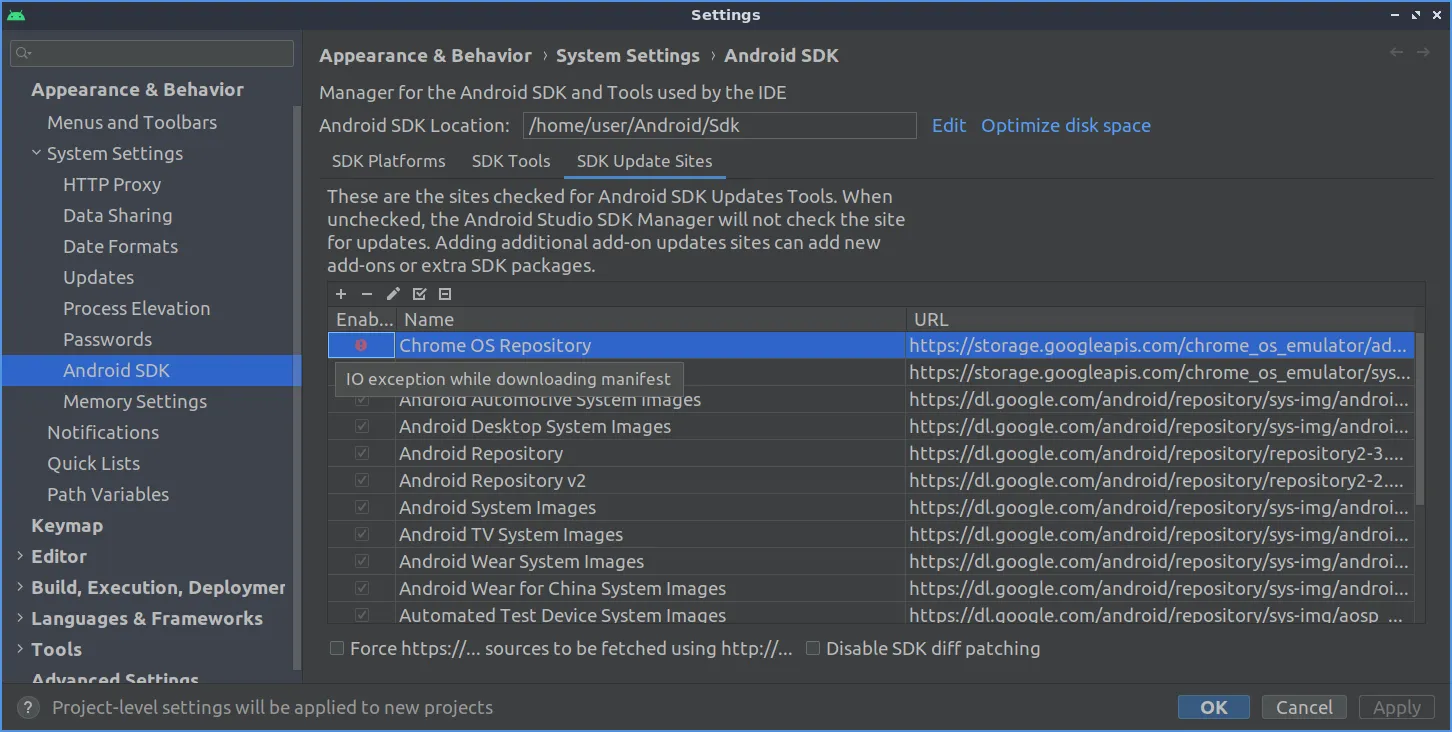Expand the Tools settings section

click(21, 649)
